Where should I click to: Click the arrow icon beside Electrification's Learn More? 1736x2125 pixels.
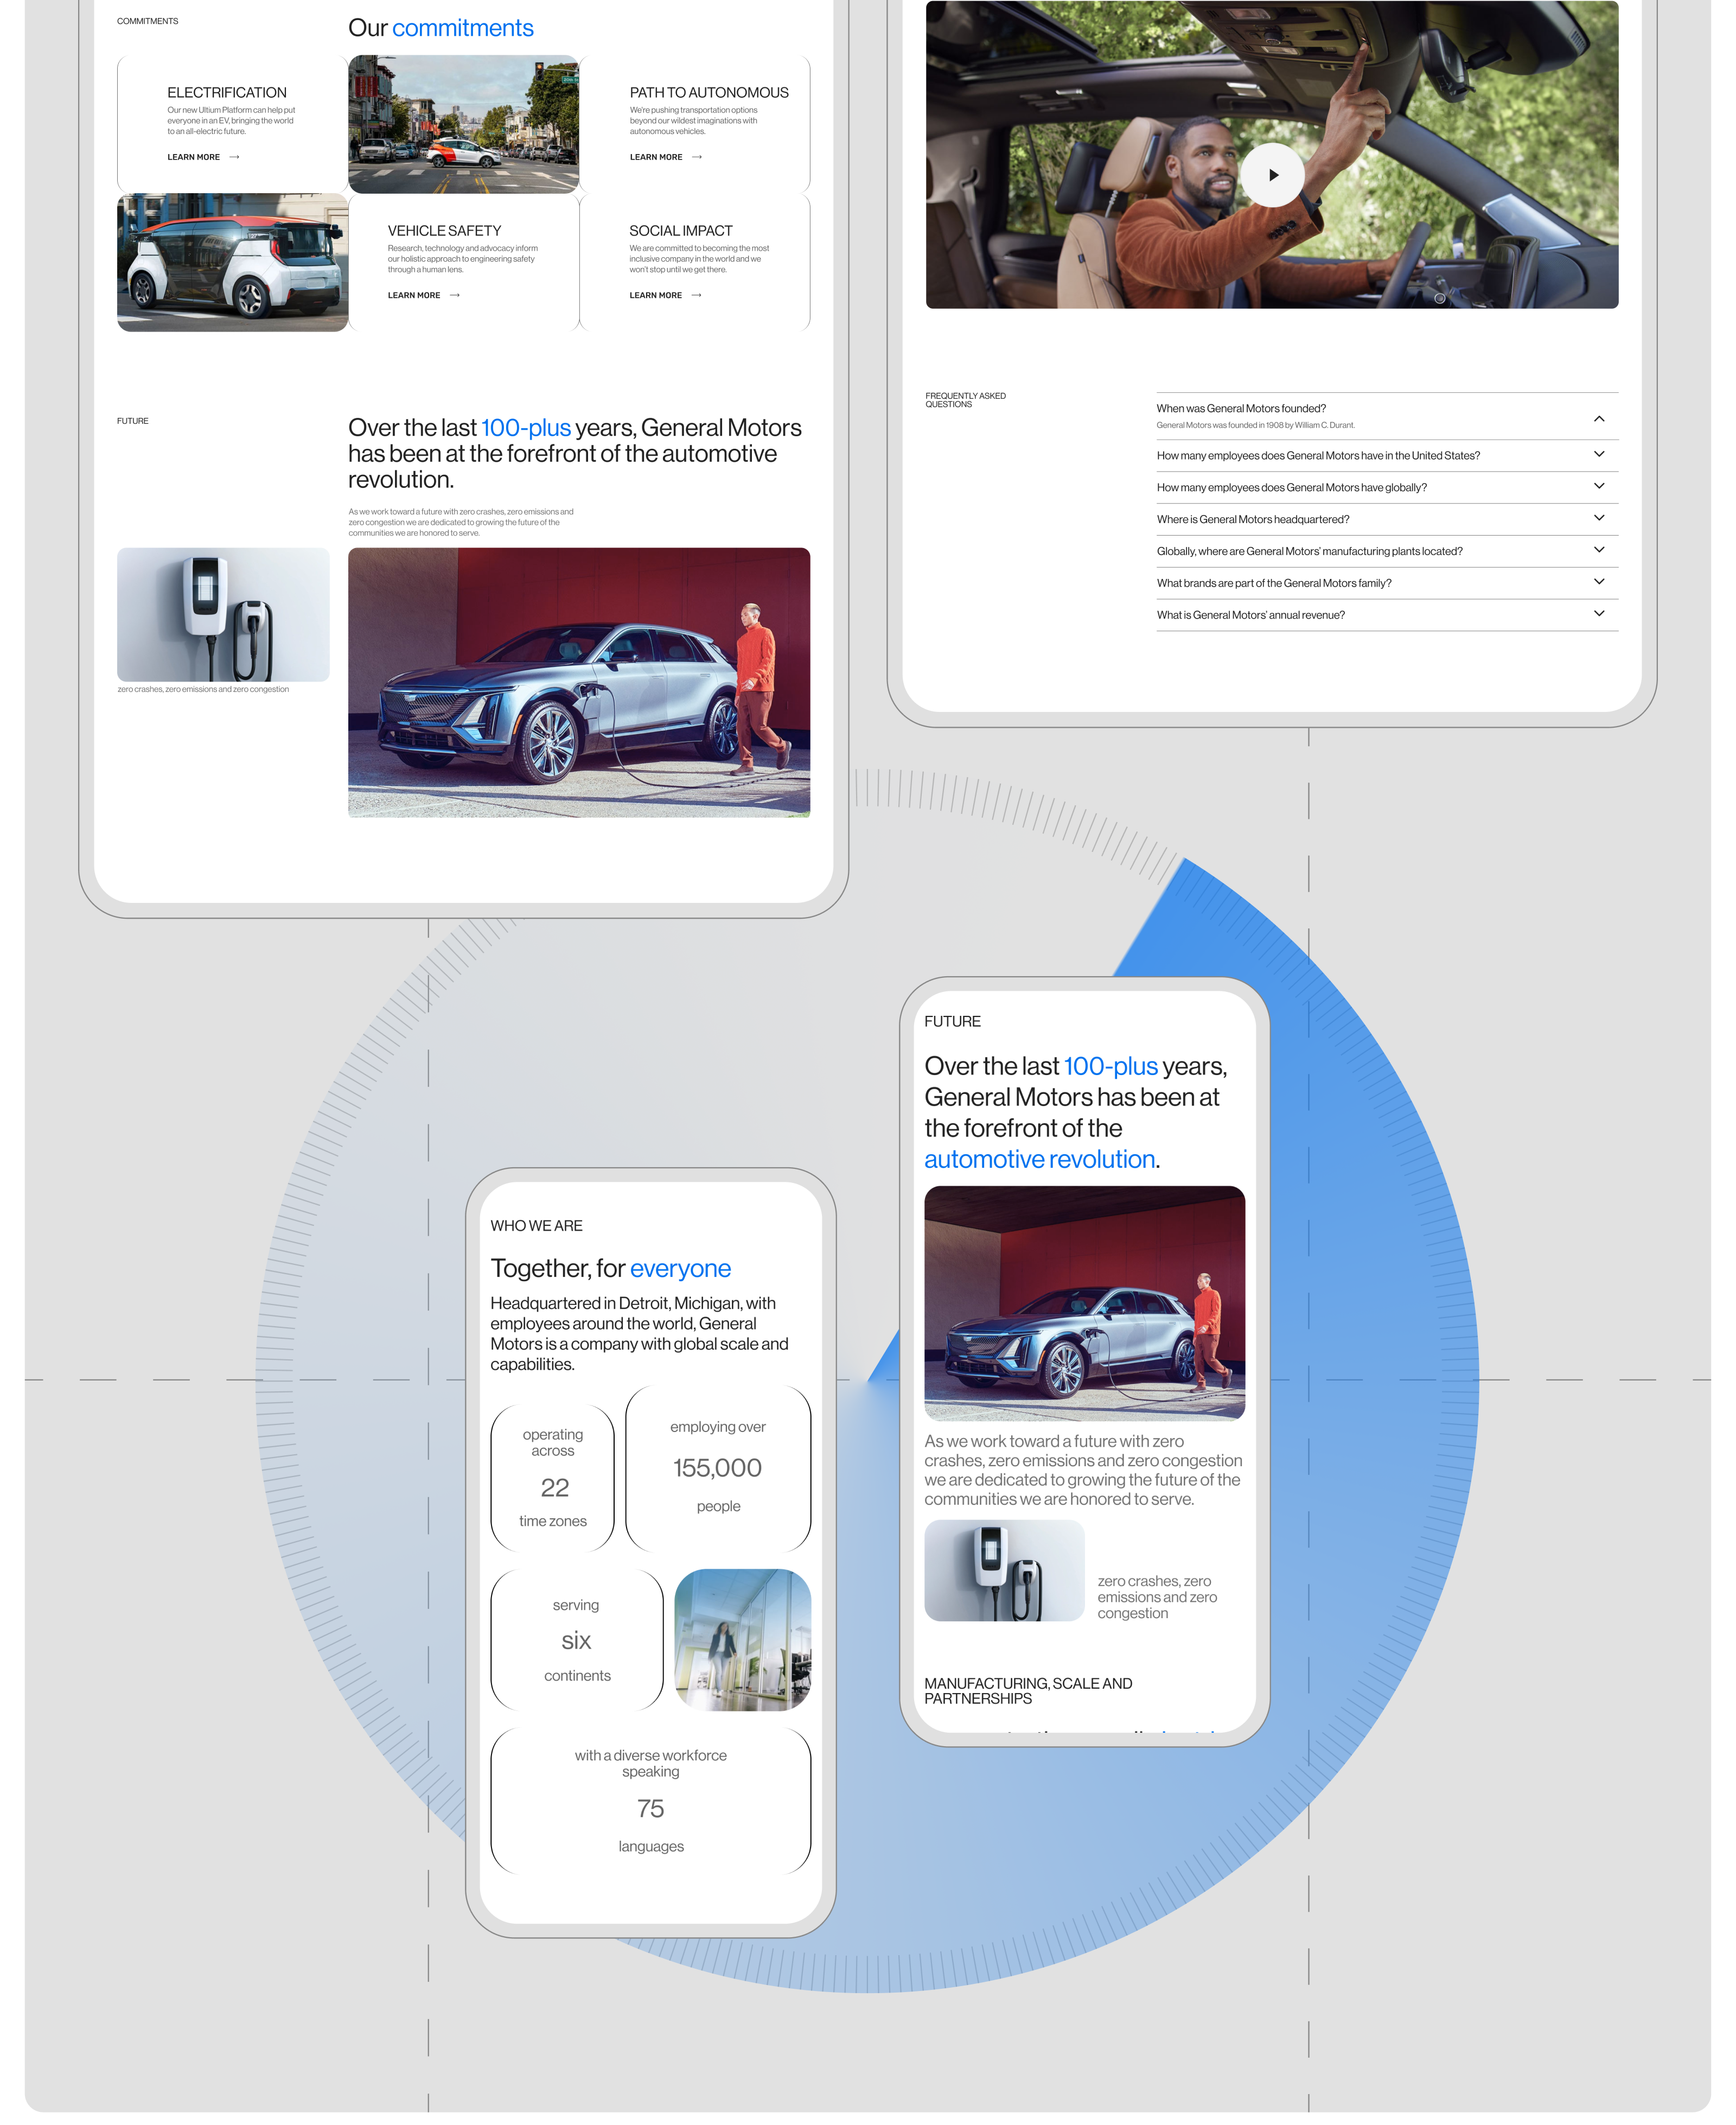point(234,157)
